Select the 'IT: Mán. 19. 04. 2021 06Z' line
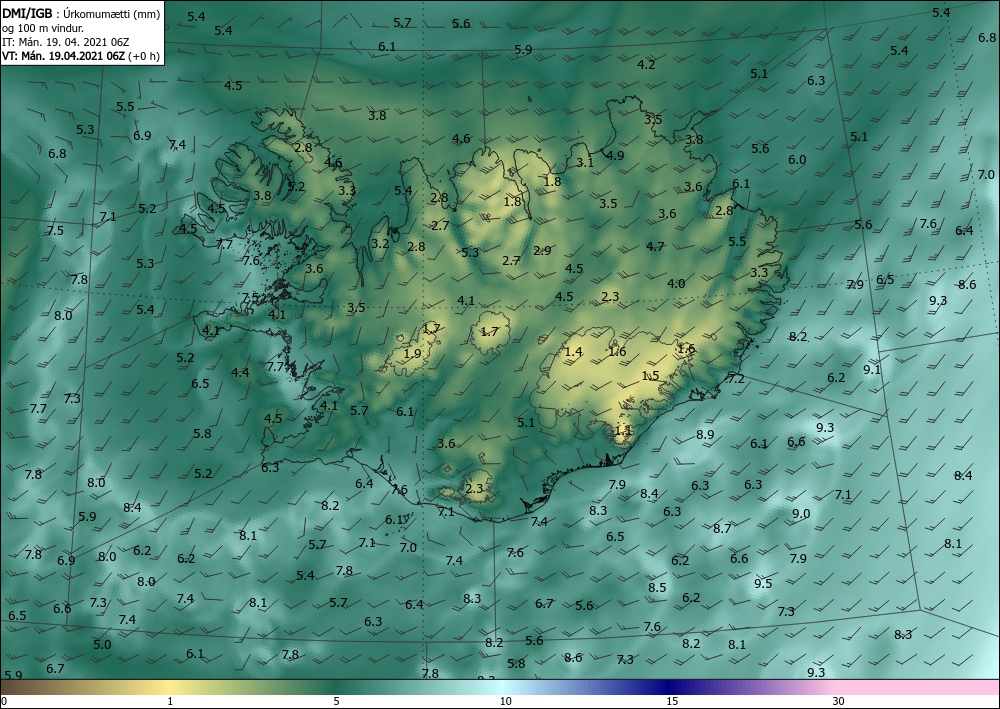 [x=66, y=42]
